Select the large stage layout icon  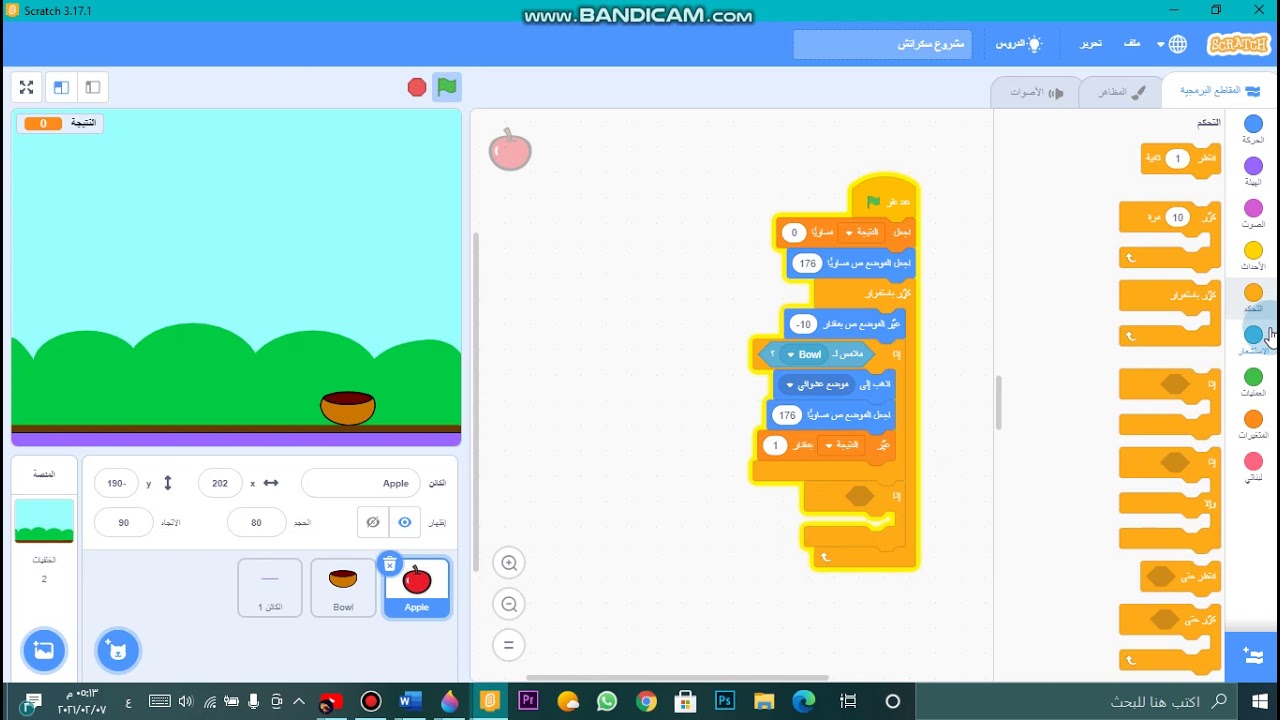[61, 87]
